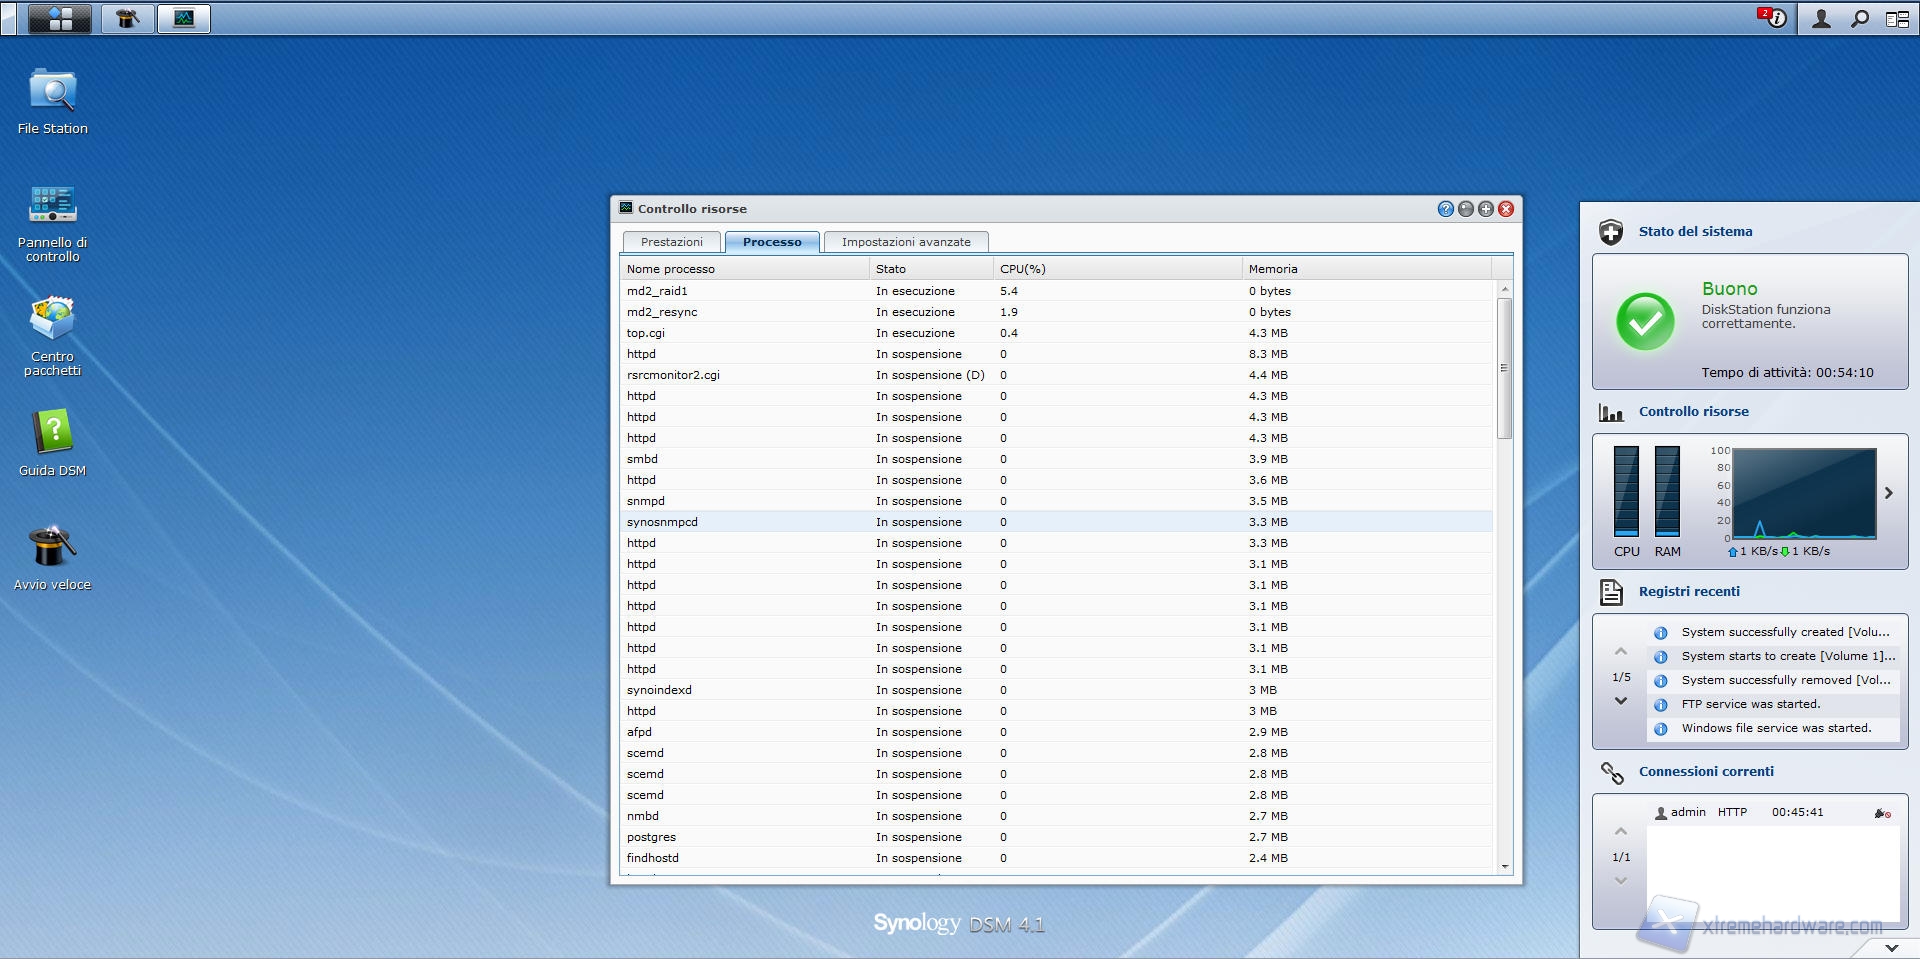Open help for Controllo risorse window
This screenshot has width=1920, height=959.
point(1445,209)
